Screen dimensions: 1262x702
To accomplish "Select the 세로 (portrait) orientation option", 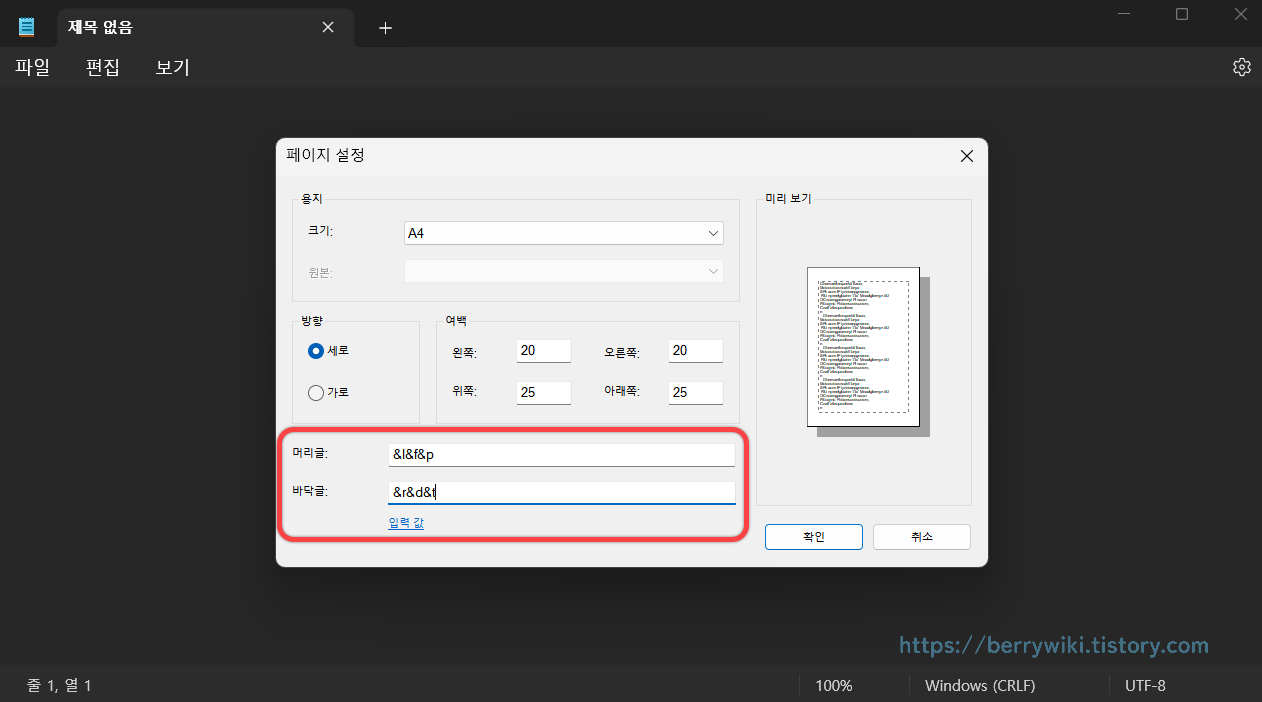I will pyautogui.click(x=316, y=350).
